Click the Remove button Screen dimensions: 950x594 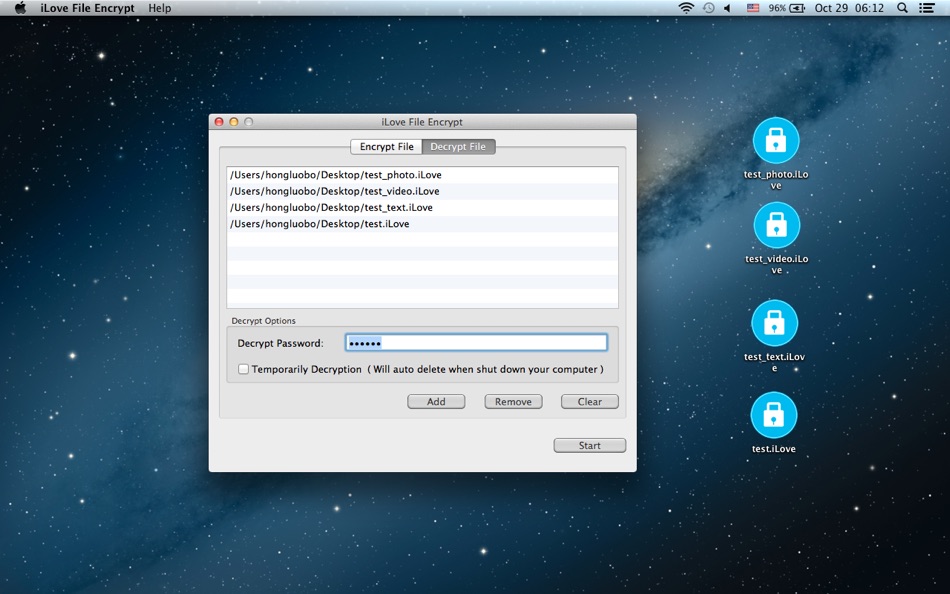click(x=513, y=402)
